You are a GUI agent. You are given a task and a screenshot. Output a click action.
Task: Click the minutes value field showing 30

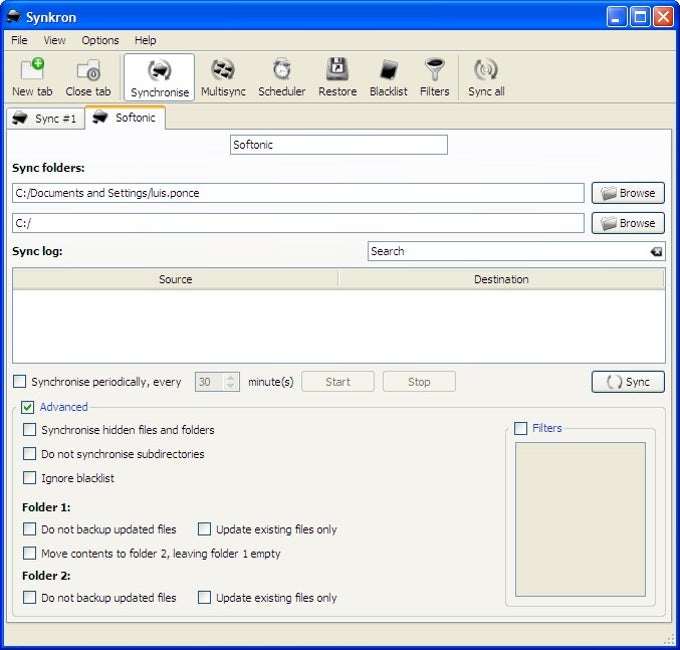click(x=210, y=382)
